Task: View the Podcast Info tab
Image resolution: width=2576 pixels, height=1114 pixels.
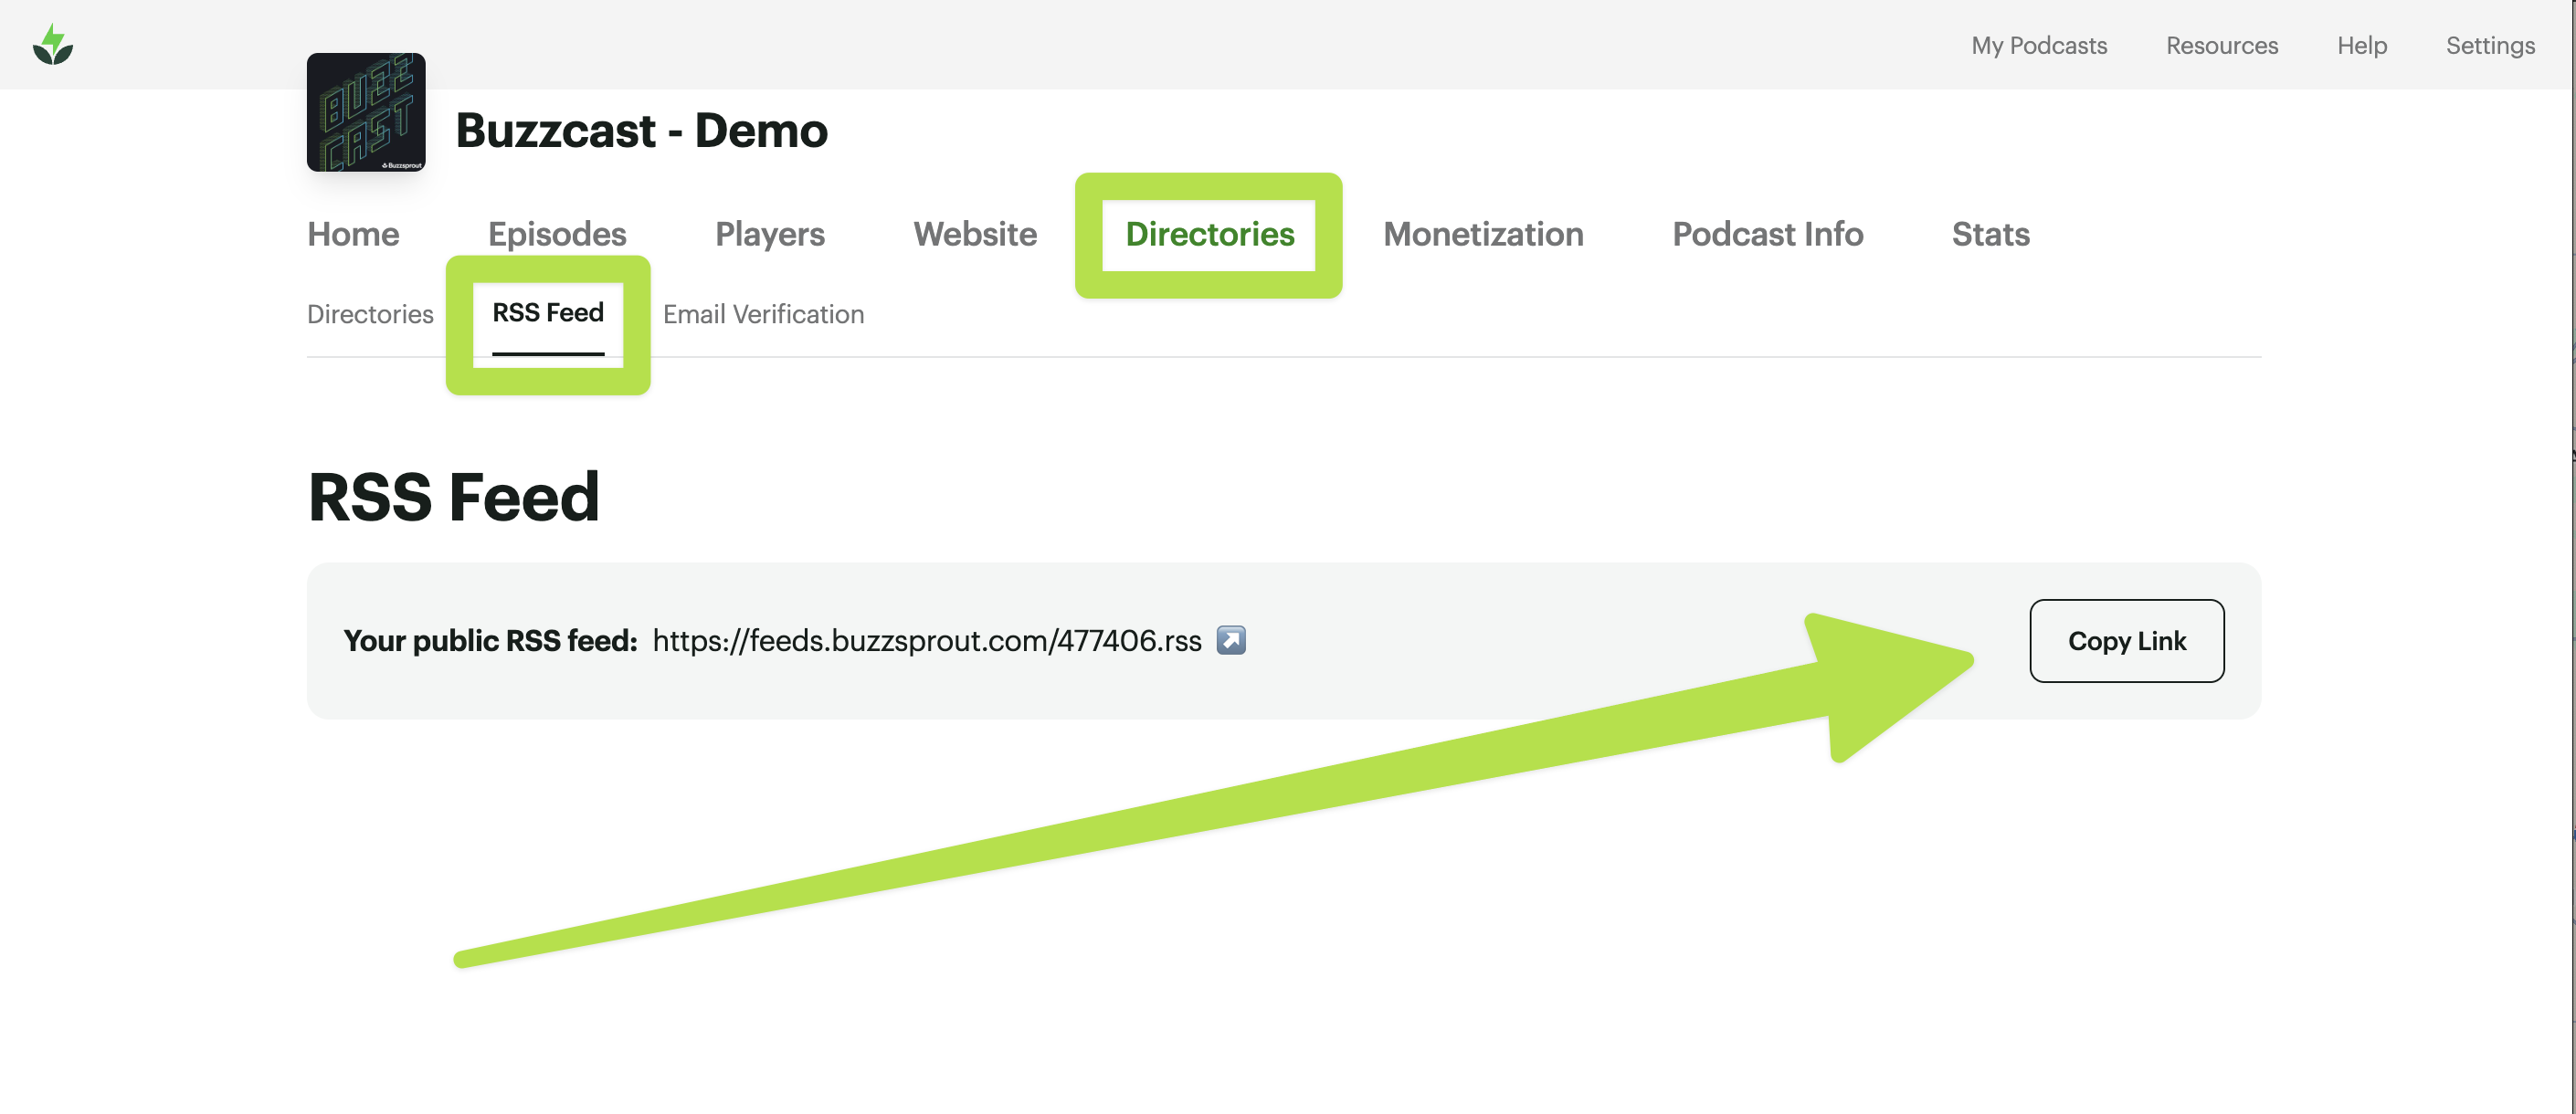Action: pos(1767,234)
